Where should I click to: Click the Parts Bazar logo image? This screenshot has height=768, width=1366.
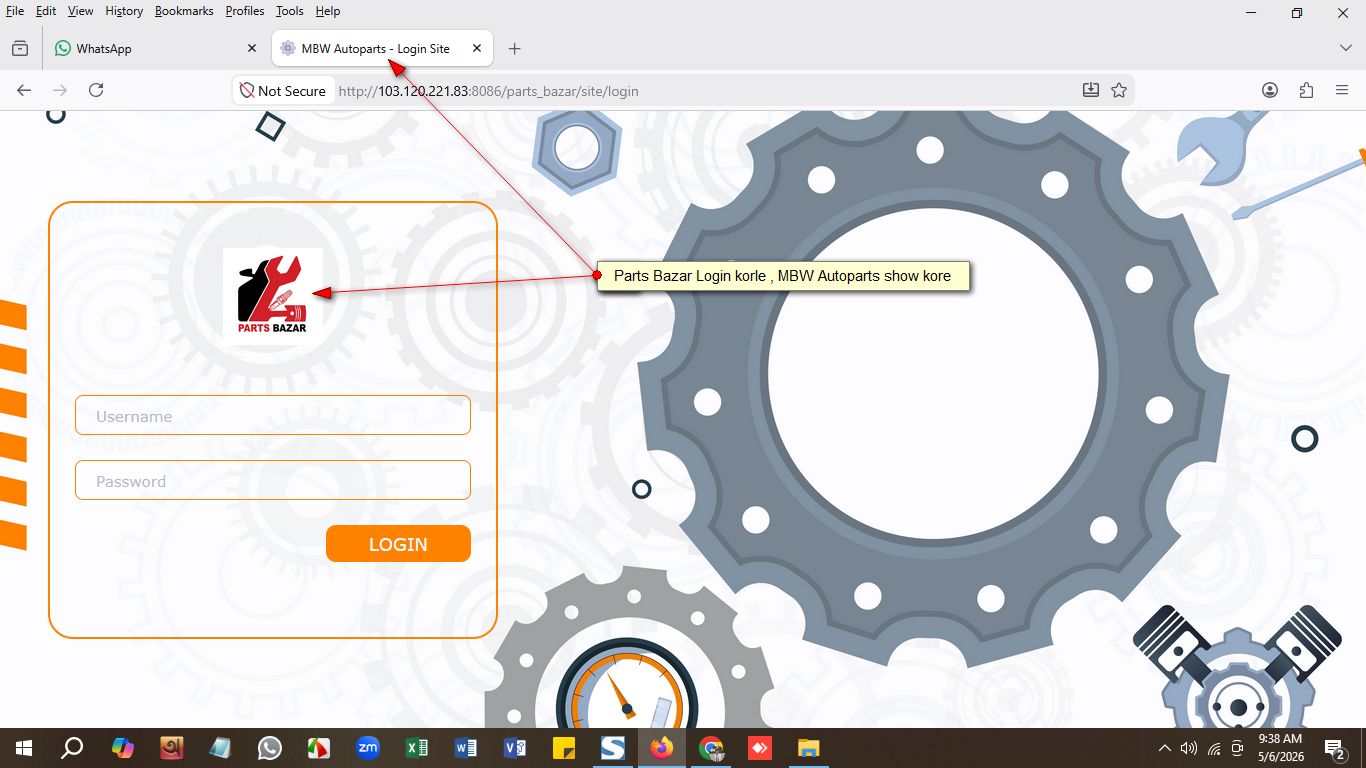273,296
